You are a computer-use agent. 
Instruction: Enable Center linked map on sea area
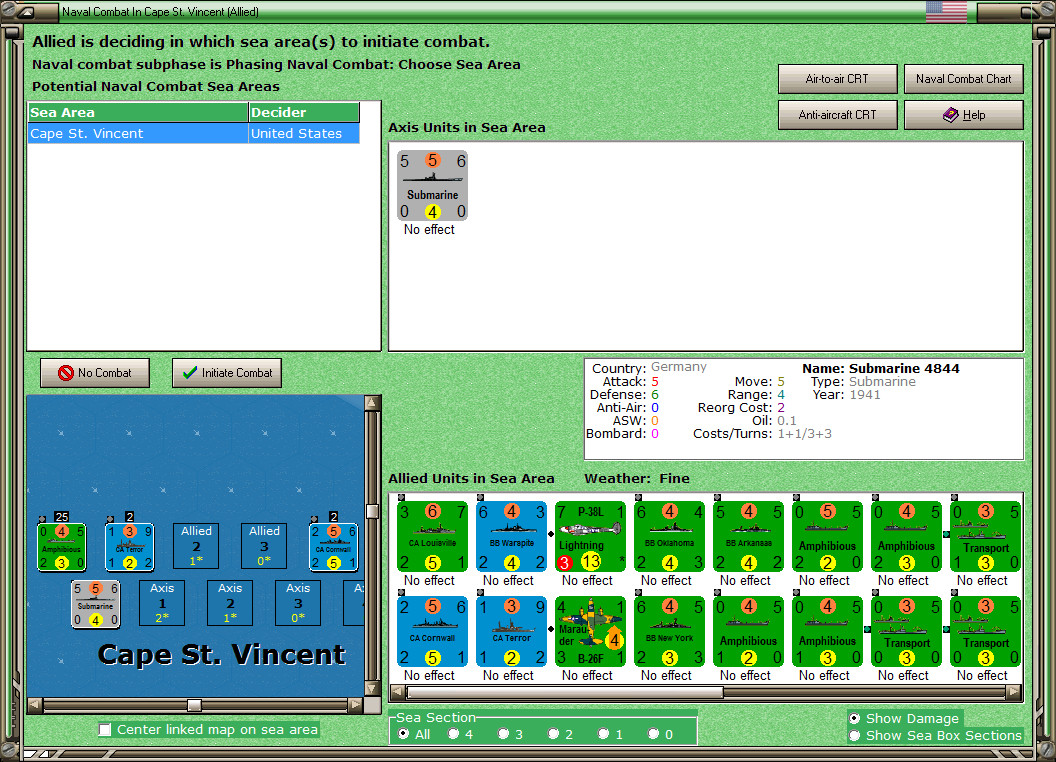point(105,730)
